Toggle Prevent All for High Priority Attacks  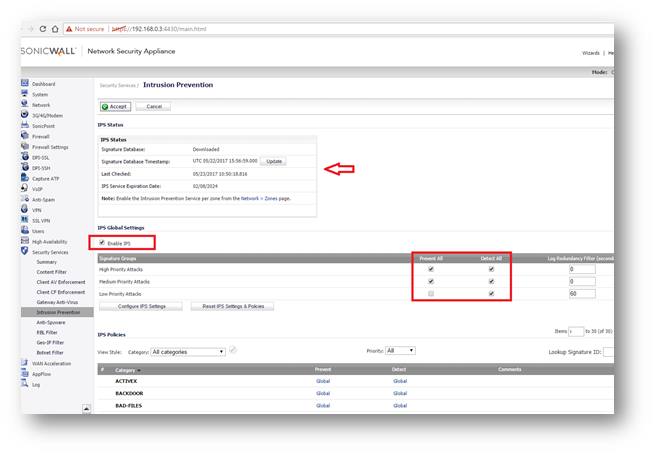[431, 269]
